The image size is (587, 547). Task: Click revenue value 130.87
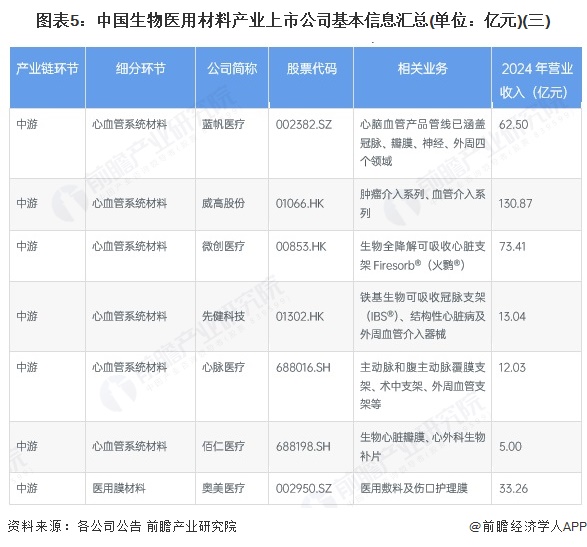[515, 204]
